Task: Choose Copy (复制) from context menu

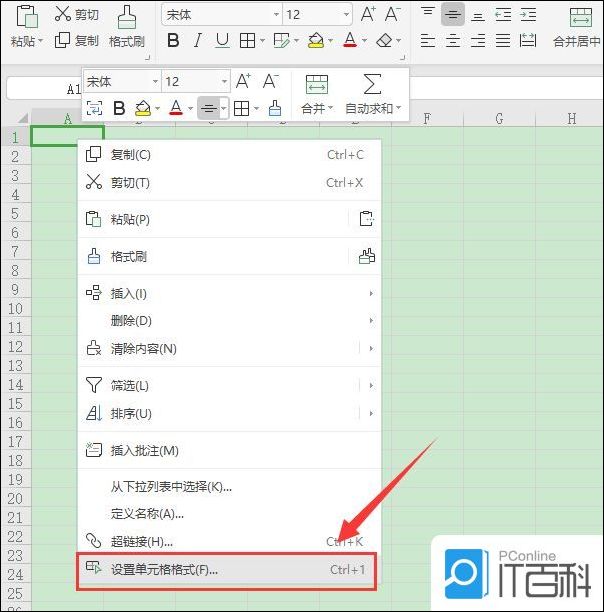Action: click(x=229, y=155)
